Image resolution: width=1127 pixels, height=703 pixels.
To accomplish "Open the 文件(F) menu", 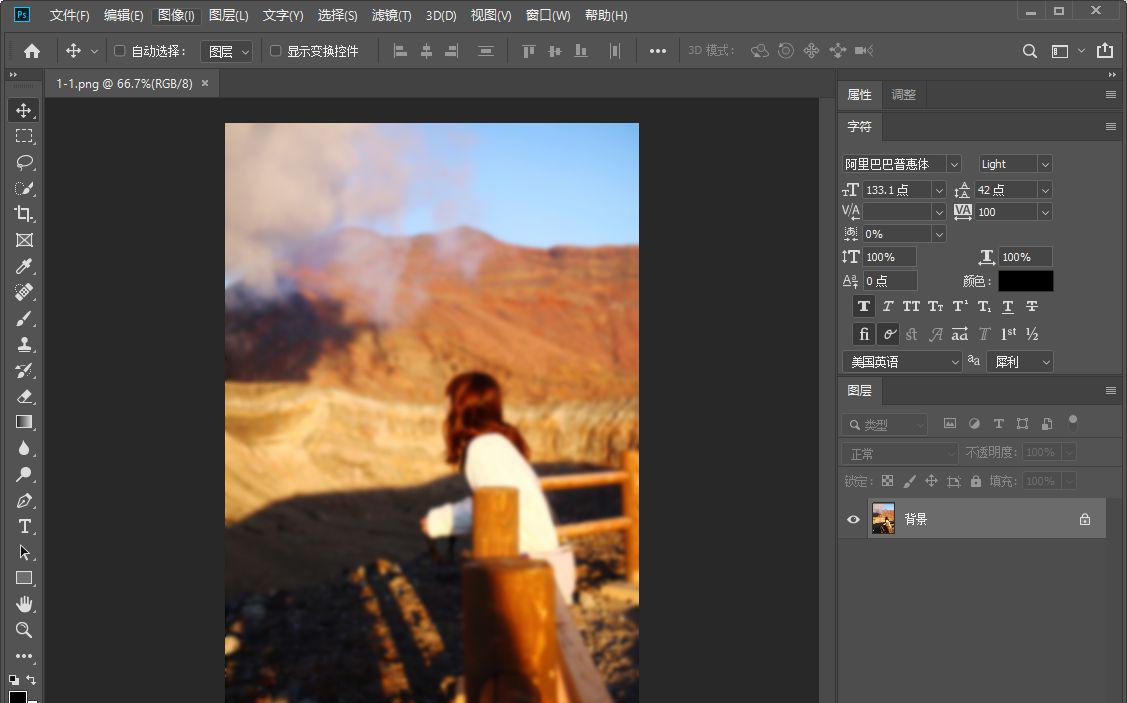I will click(x=69, y=15).
